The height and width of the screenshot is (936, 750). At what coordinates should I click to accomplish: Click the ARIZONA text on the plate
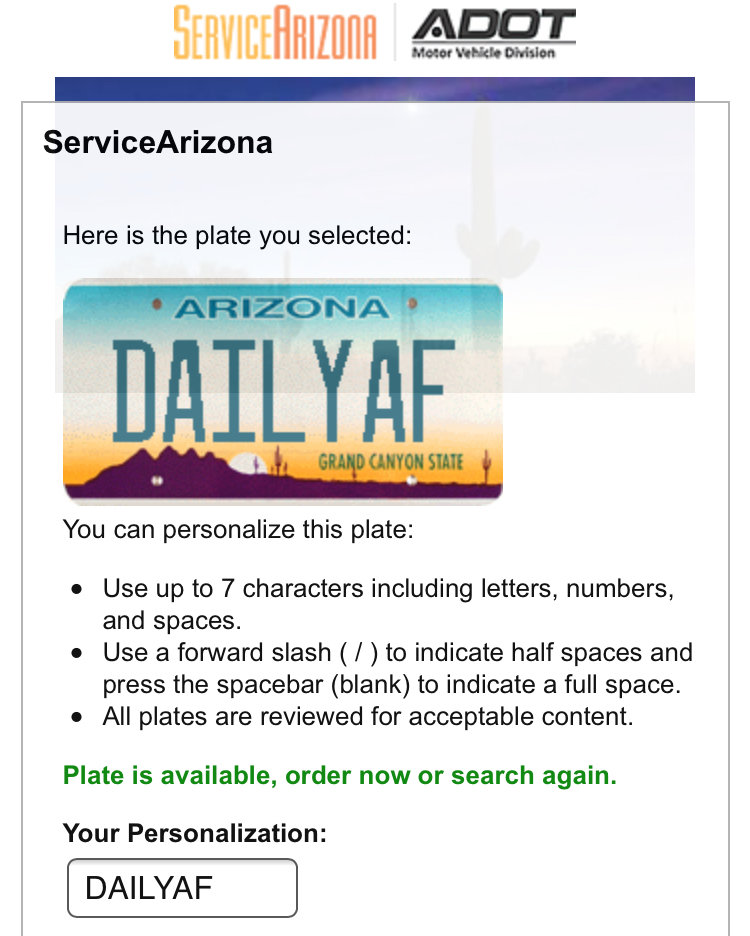(282, 309)
